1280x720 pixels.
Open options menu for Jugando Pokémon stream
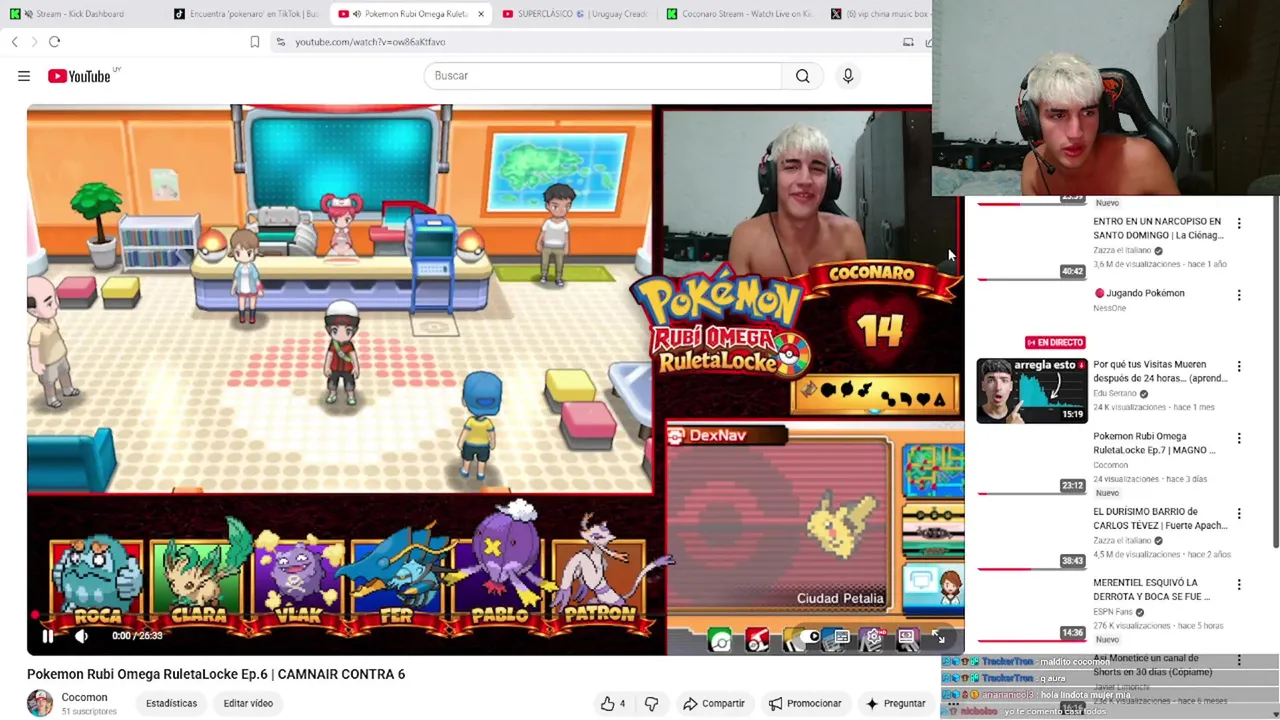[x=1239, y=295]
